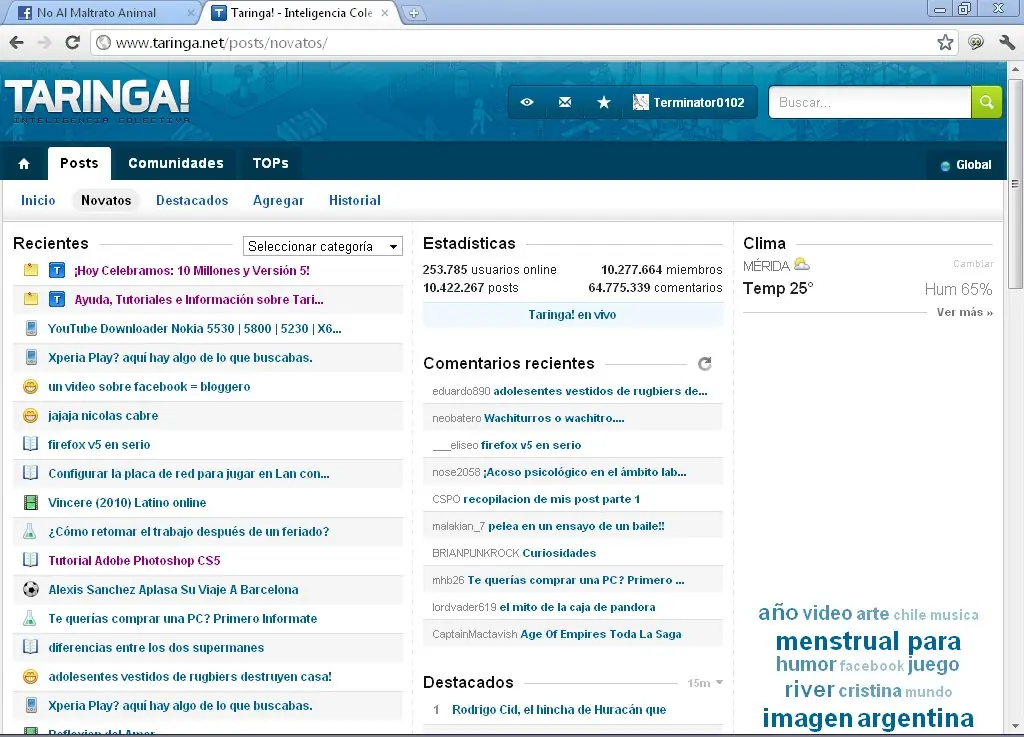The width and height of the screenshot is (1024, 737).
Task: Click the Ver más » weather link
Action: pyautogui.click(x=965, y=312)
